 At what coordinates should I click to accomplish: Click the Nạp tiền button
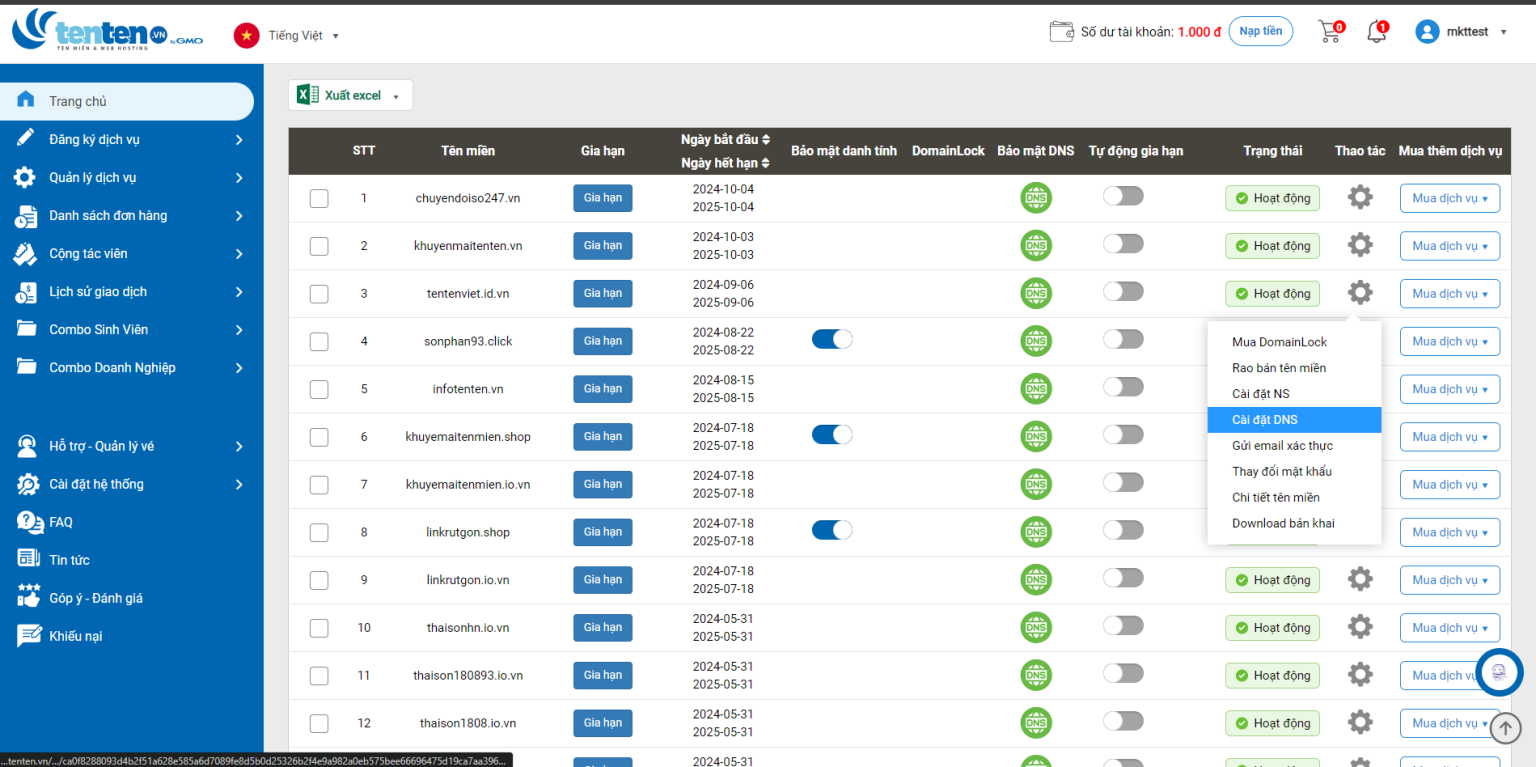pos(1260,31)
